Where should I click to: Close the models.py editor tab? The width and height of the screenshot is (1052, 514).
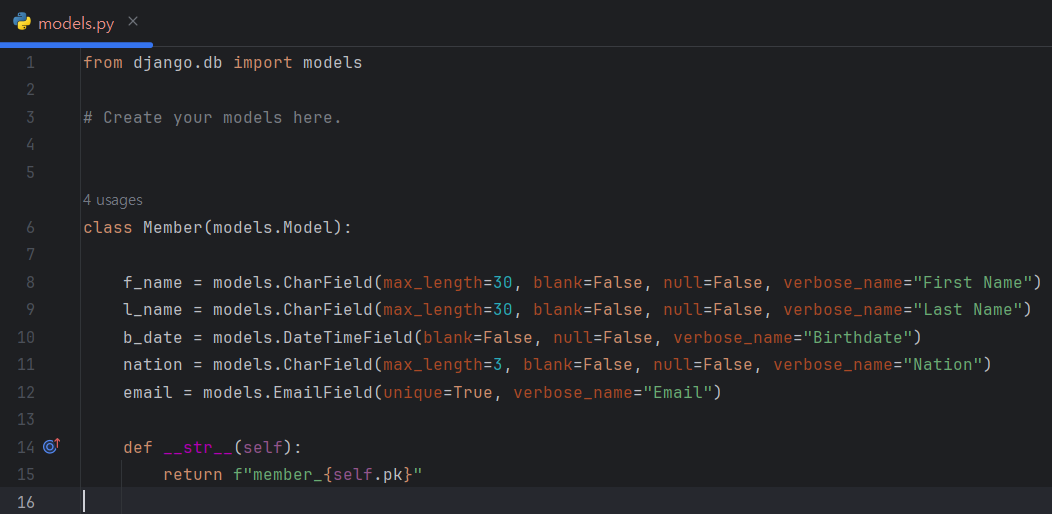pos(134,21)
